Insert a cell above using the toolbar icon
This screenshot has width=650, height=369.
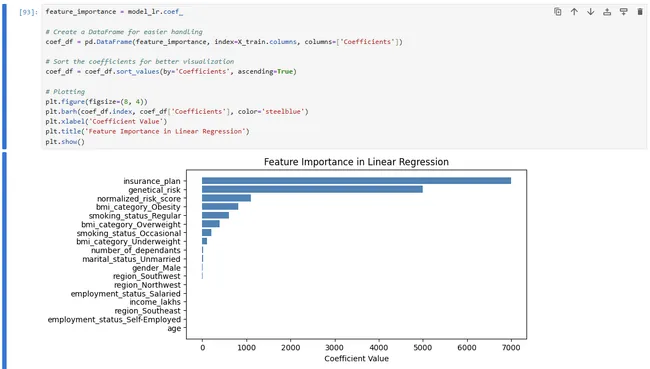click(607, 12)
